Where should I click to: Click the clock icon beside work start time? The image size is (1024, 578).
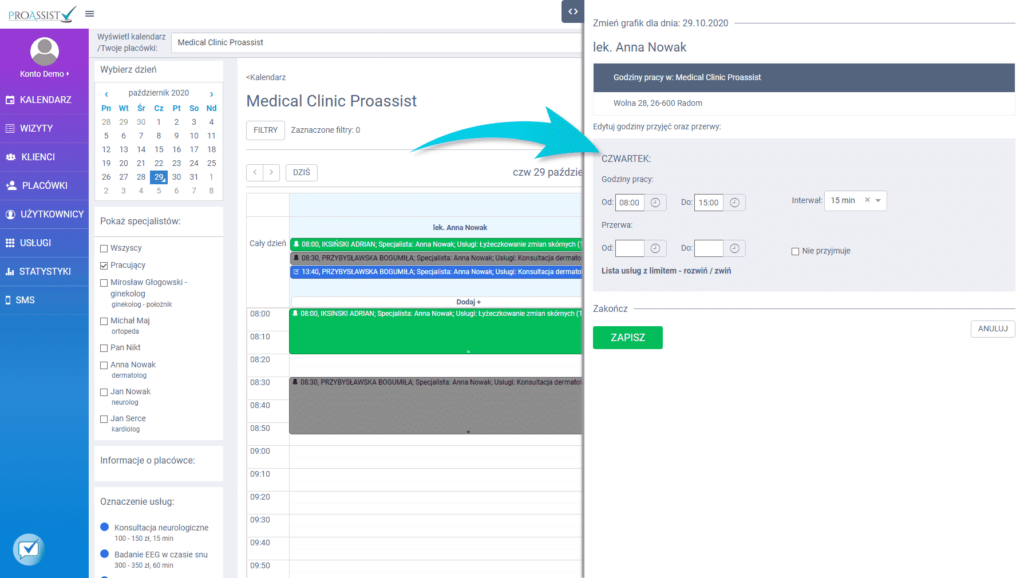656,202
